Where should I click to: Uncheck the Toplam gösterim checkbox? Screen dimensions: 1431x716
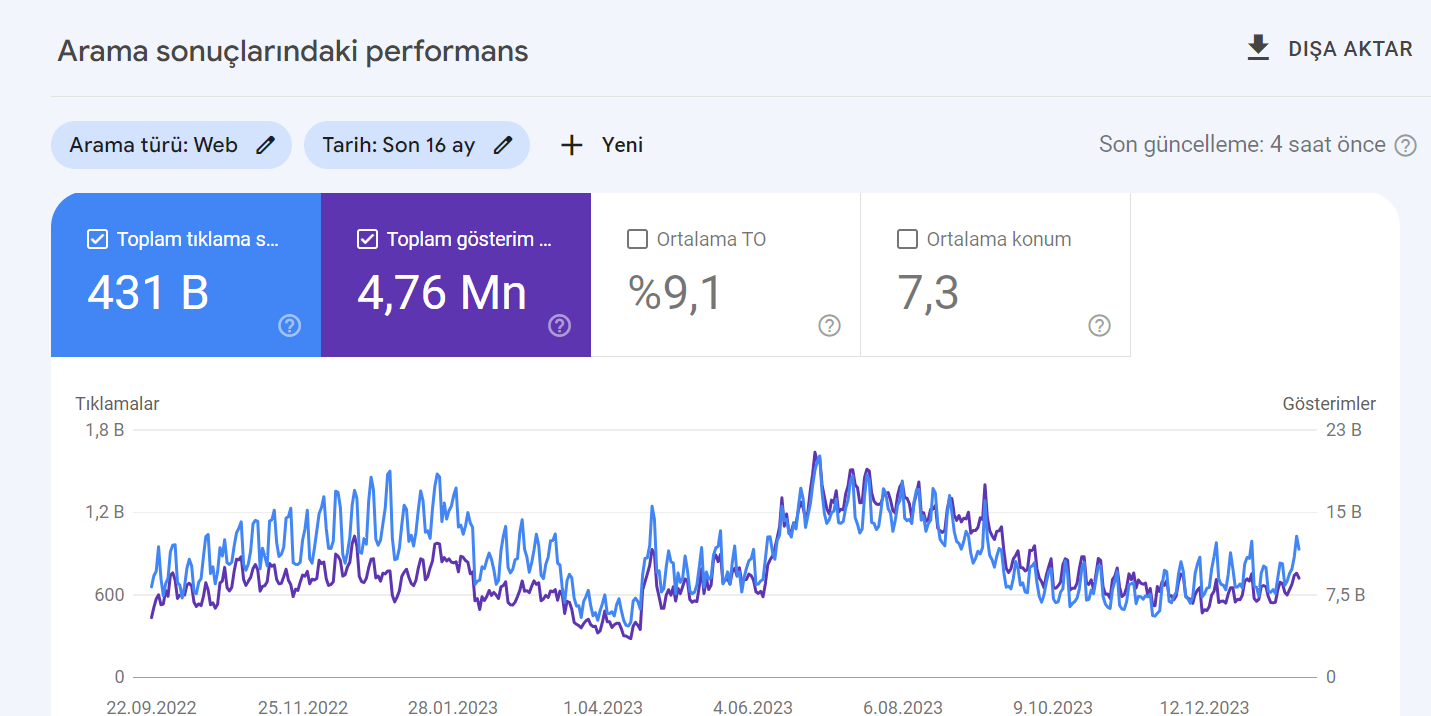tap(367, 239)
